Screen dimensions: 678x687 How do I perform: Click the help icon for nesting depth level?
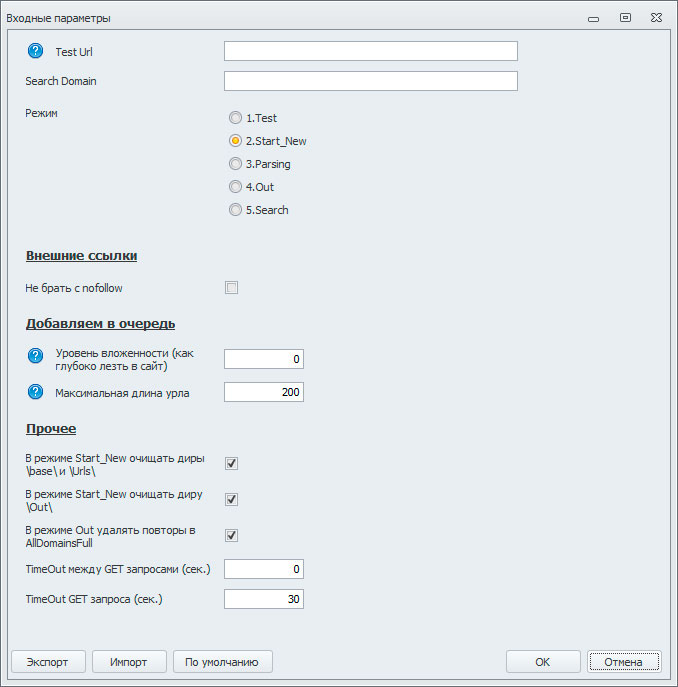click(35, 357)
